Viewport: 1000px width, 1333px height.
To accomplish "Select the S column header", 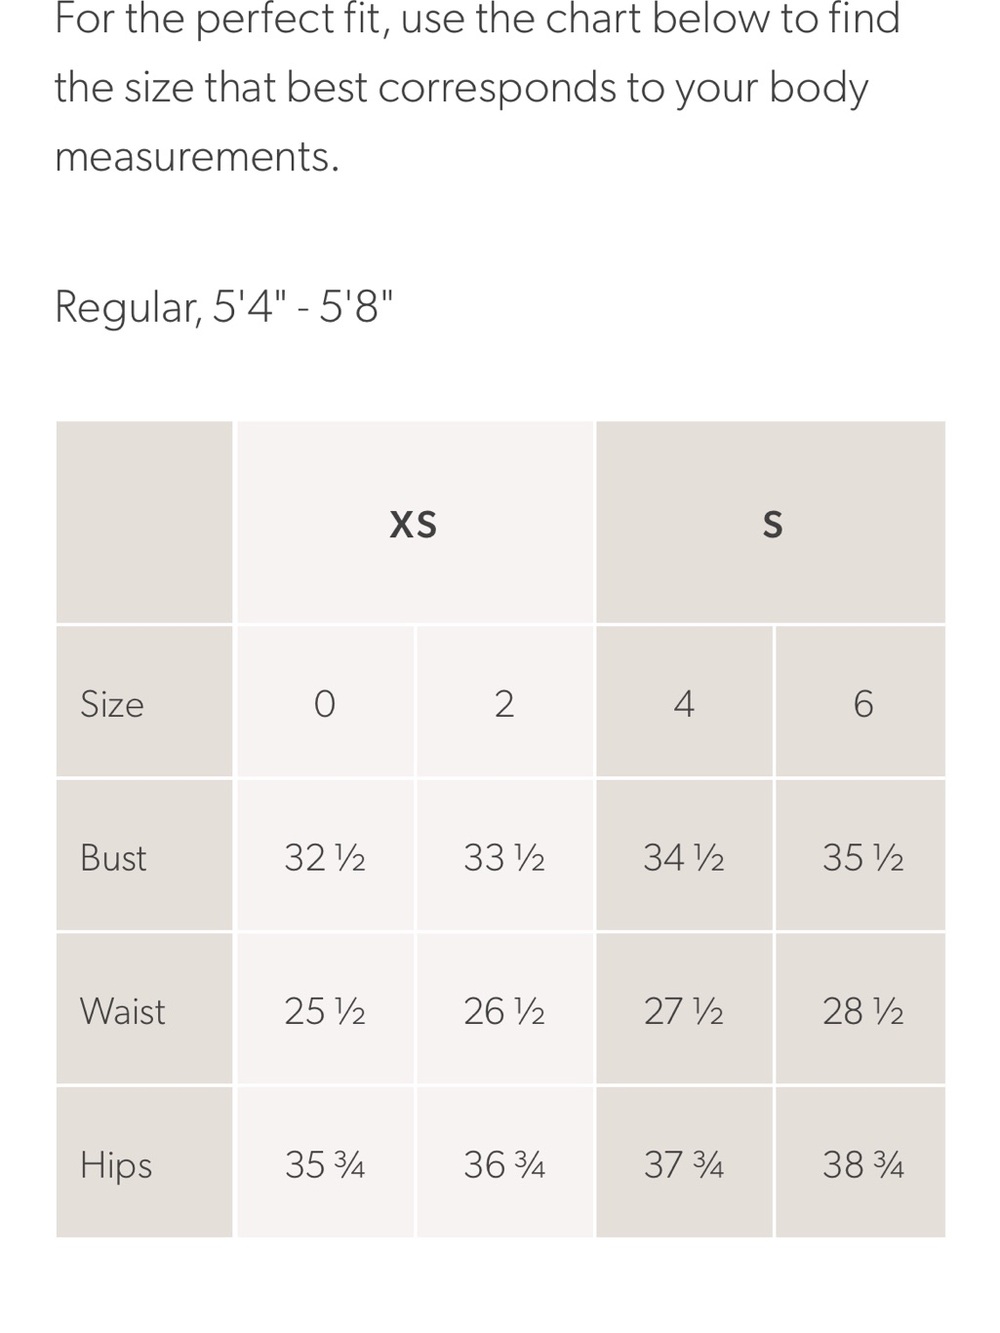I will point(771,523).
